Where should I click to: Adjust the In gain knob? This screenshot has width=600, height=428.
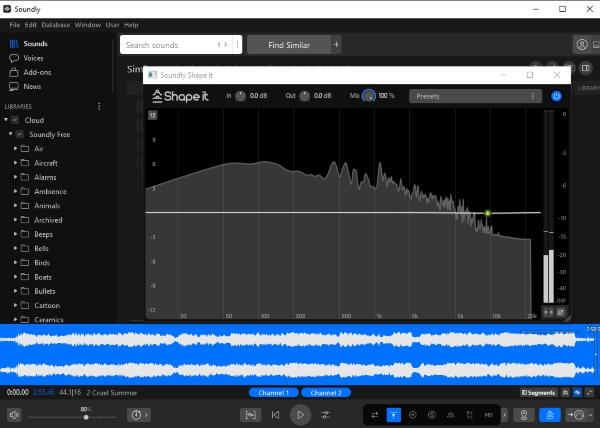[240, 96]
